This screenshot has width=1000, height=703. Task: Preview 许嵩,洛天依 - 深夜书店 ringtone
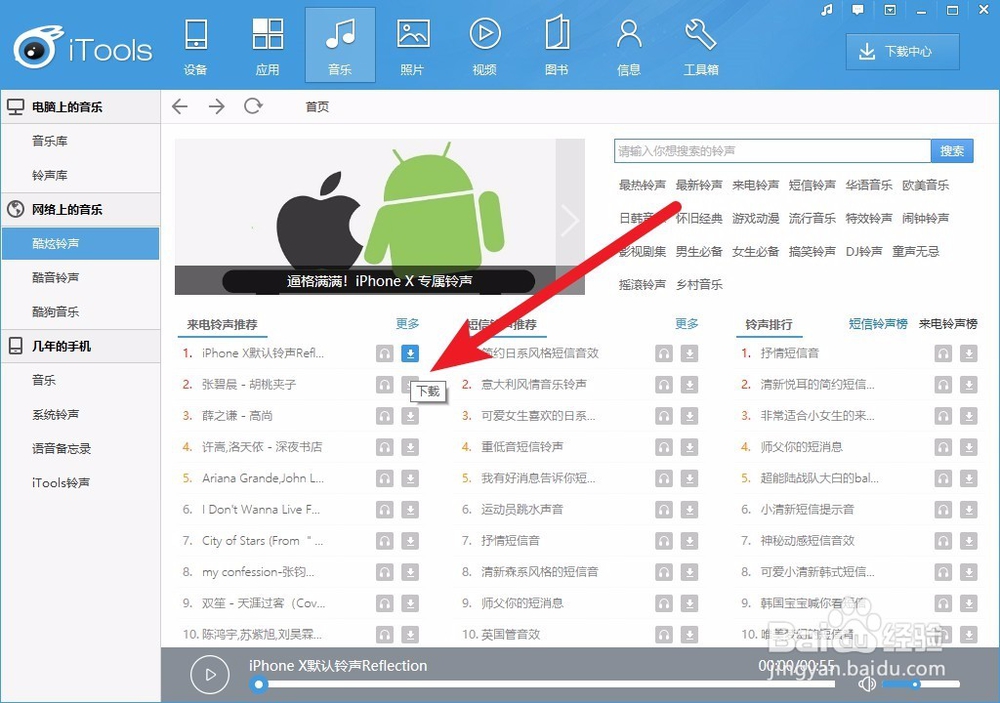point(385,447)
